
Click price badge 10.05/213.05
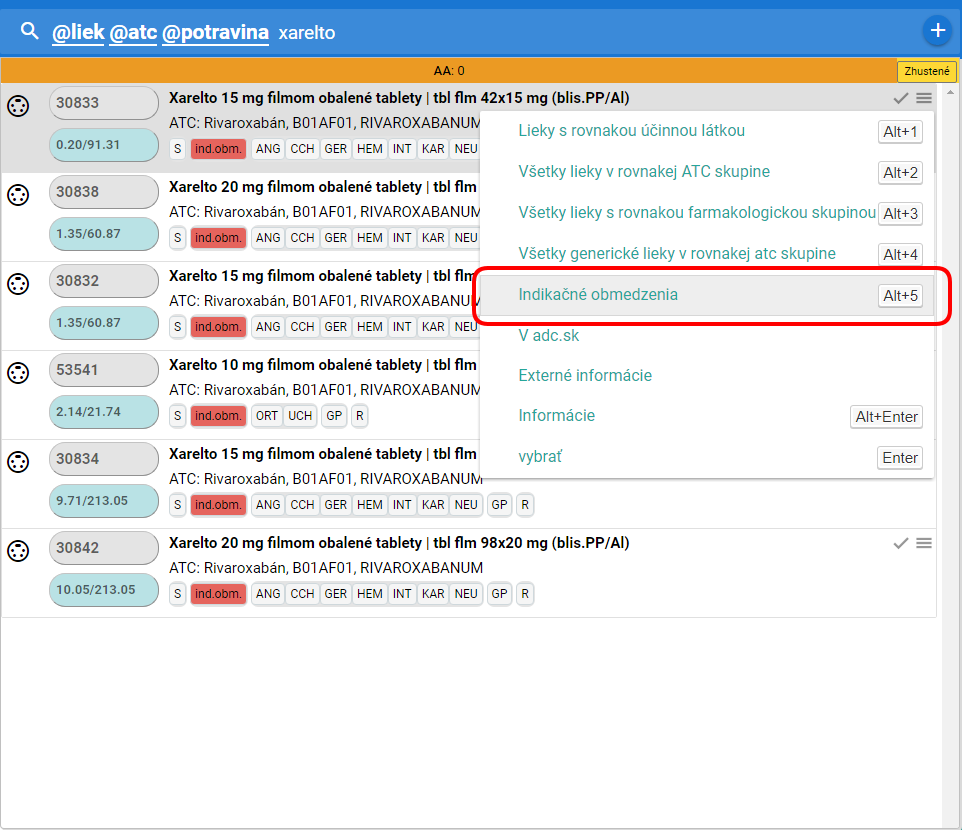click(x=104, y=590)
